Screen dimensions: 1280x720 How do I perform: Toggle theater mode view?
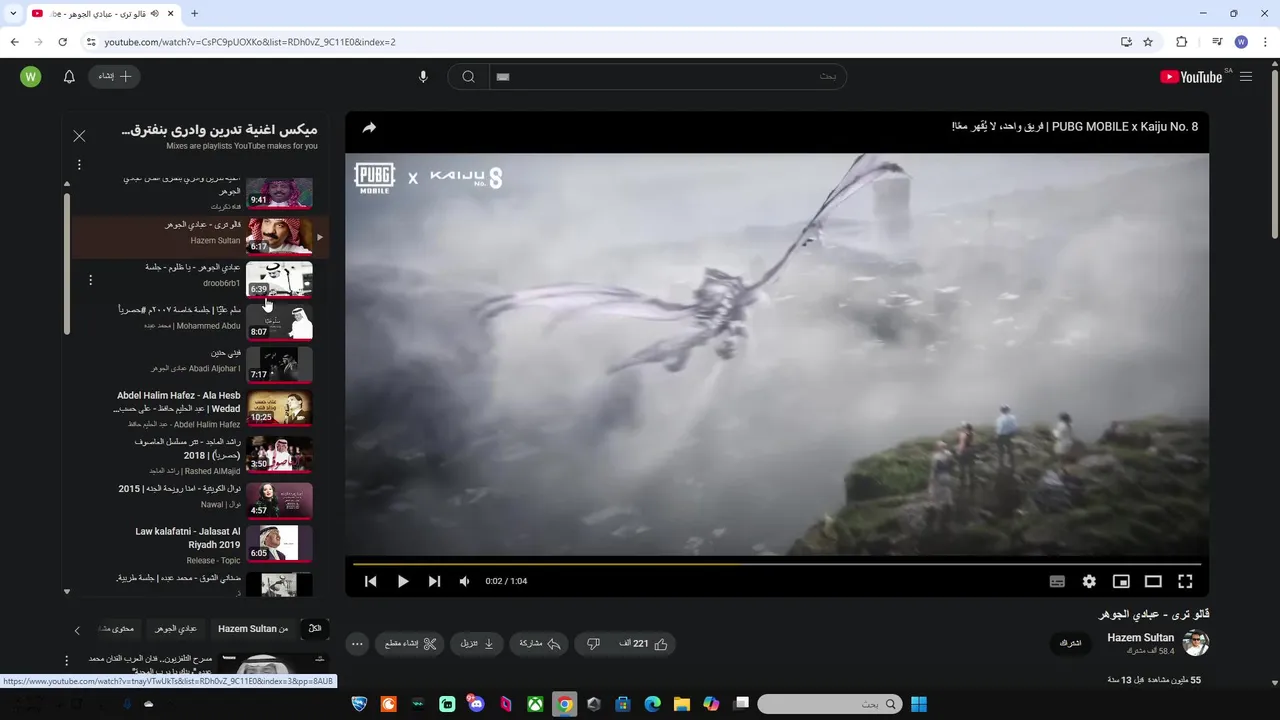(x=1153, y=581)
